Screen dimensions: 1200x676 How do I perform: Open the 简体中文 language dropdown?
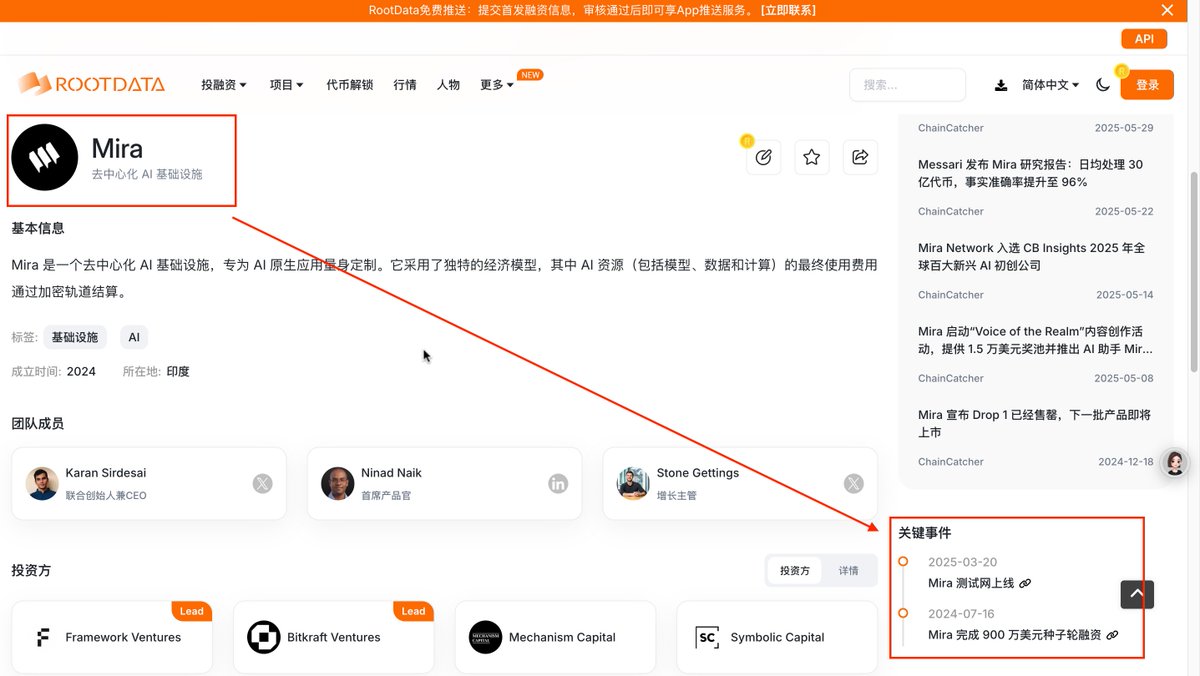(1050, 85)
